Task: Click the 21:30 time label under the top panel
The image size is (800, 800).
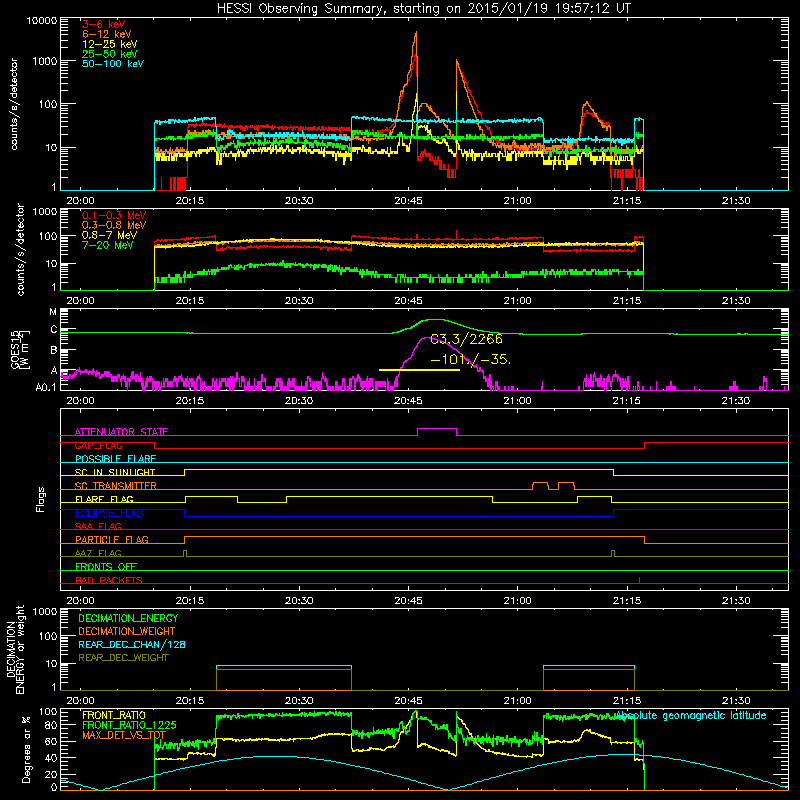Action: pyautogui.click(x=736, y=201)
